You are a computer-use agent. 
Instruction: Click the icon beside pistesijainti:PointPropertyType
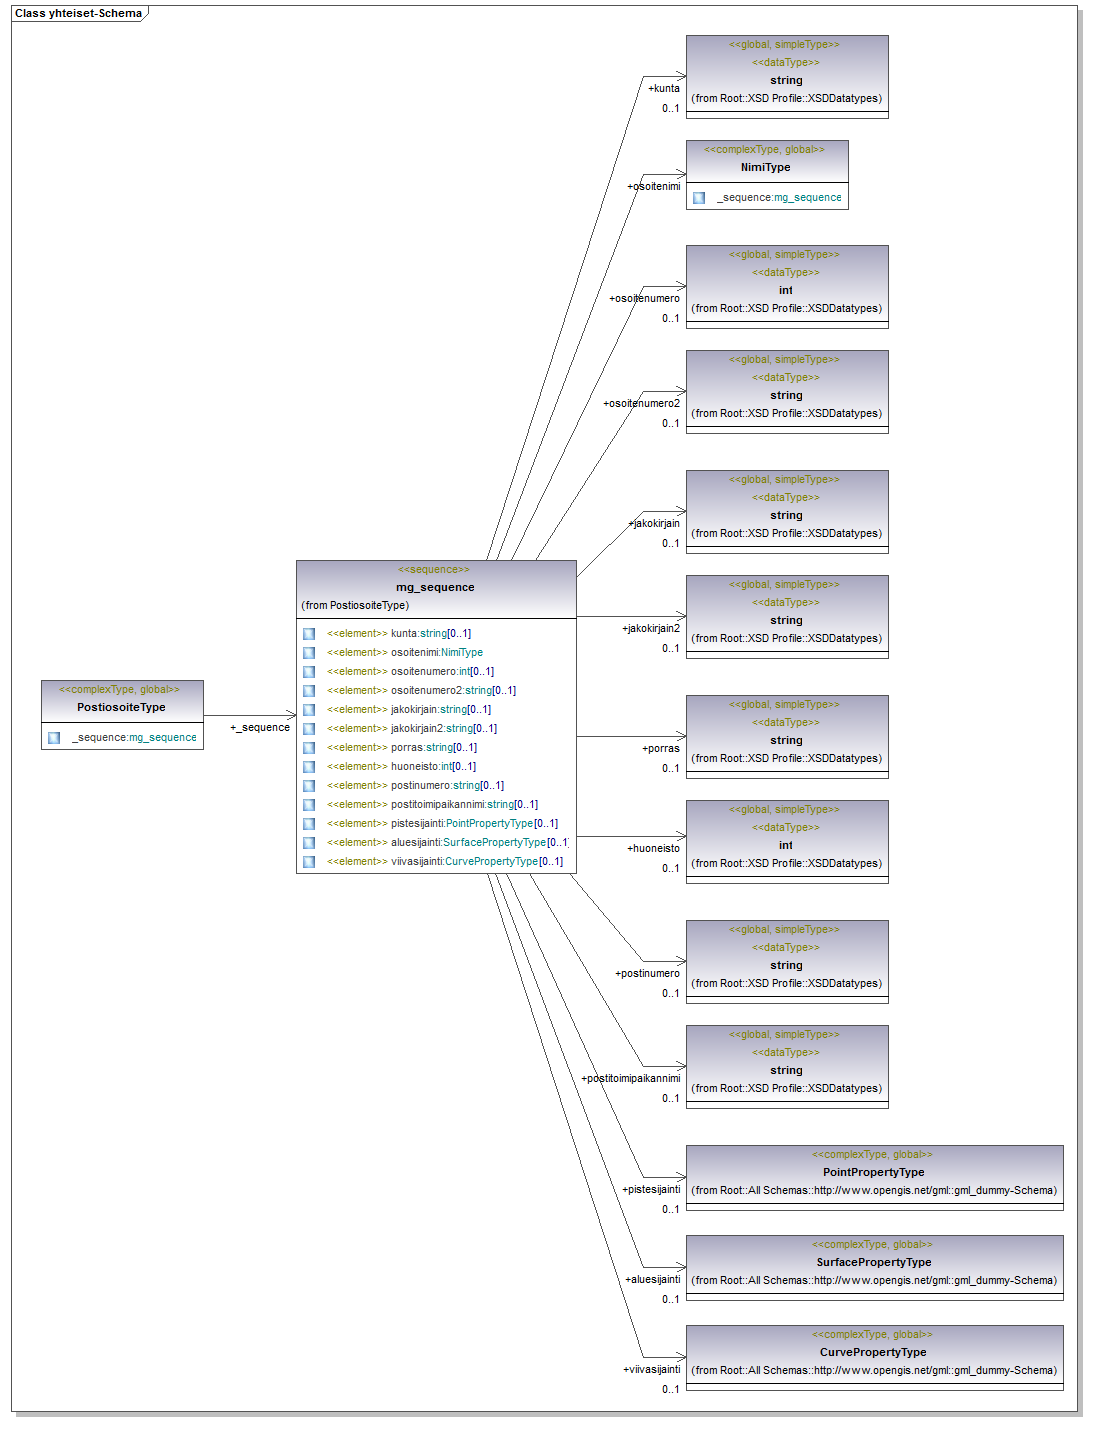tap(309, 824)
